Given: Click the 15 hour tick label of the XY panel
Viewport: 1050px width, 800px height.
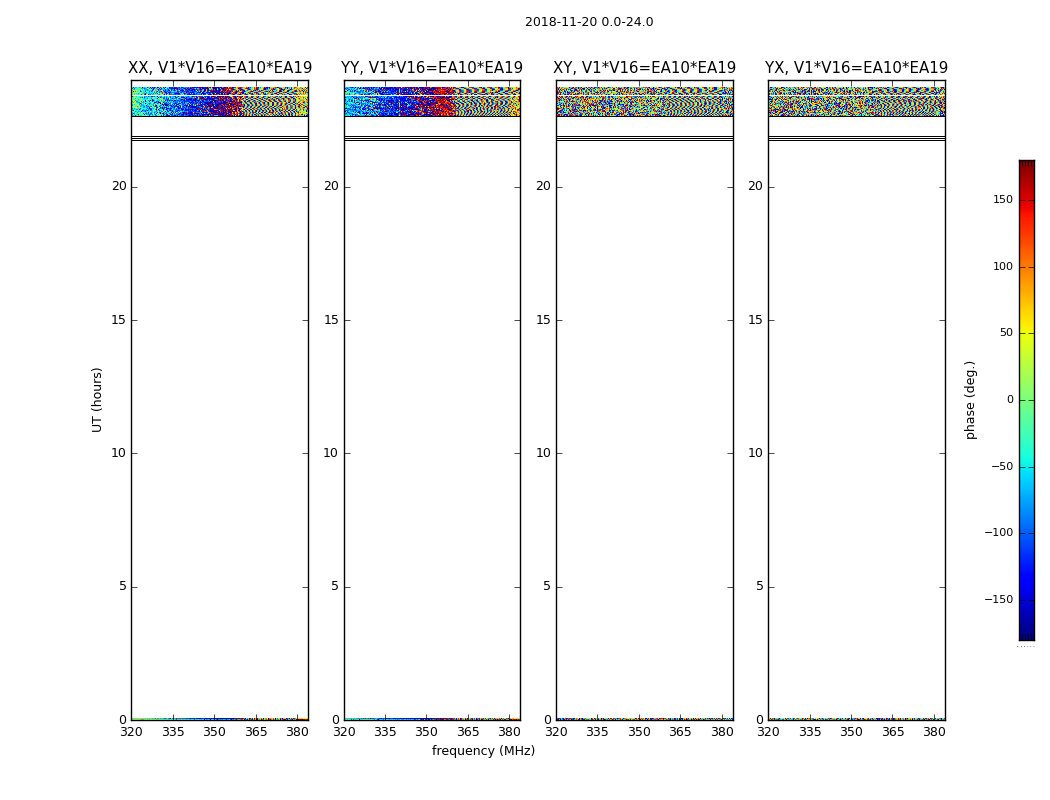Looking at the screenshot, I should pyautogui.click(x=543, y=320).
